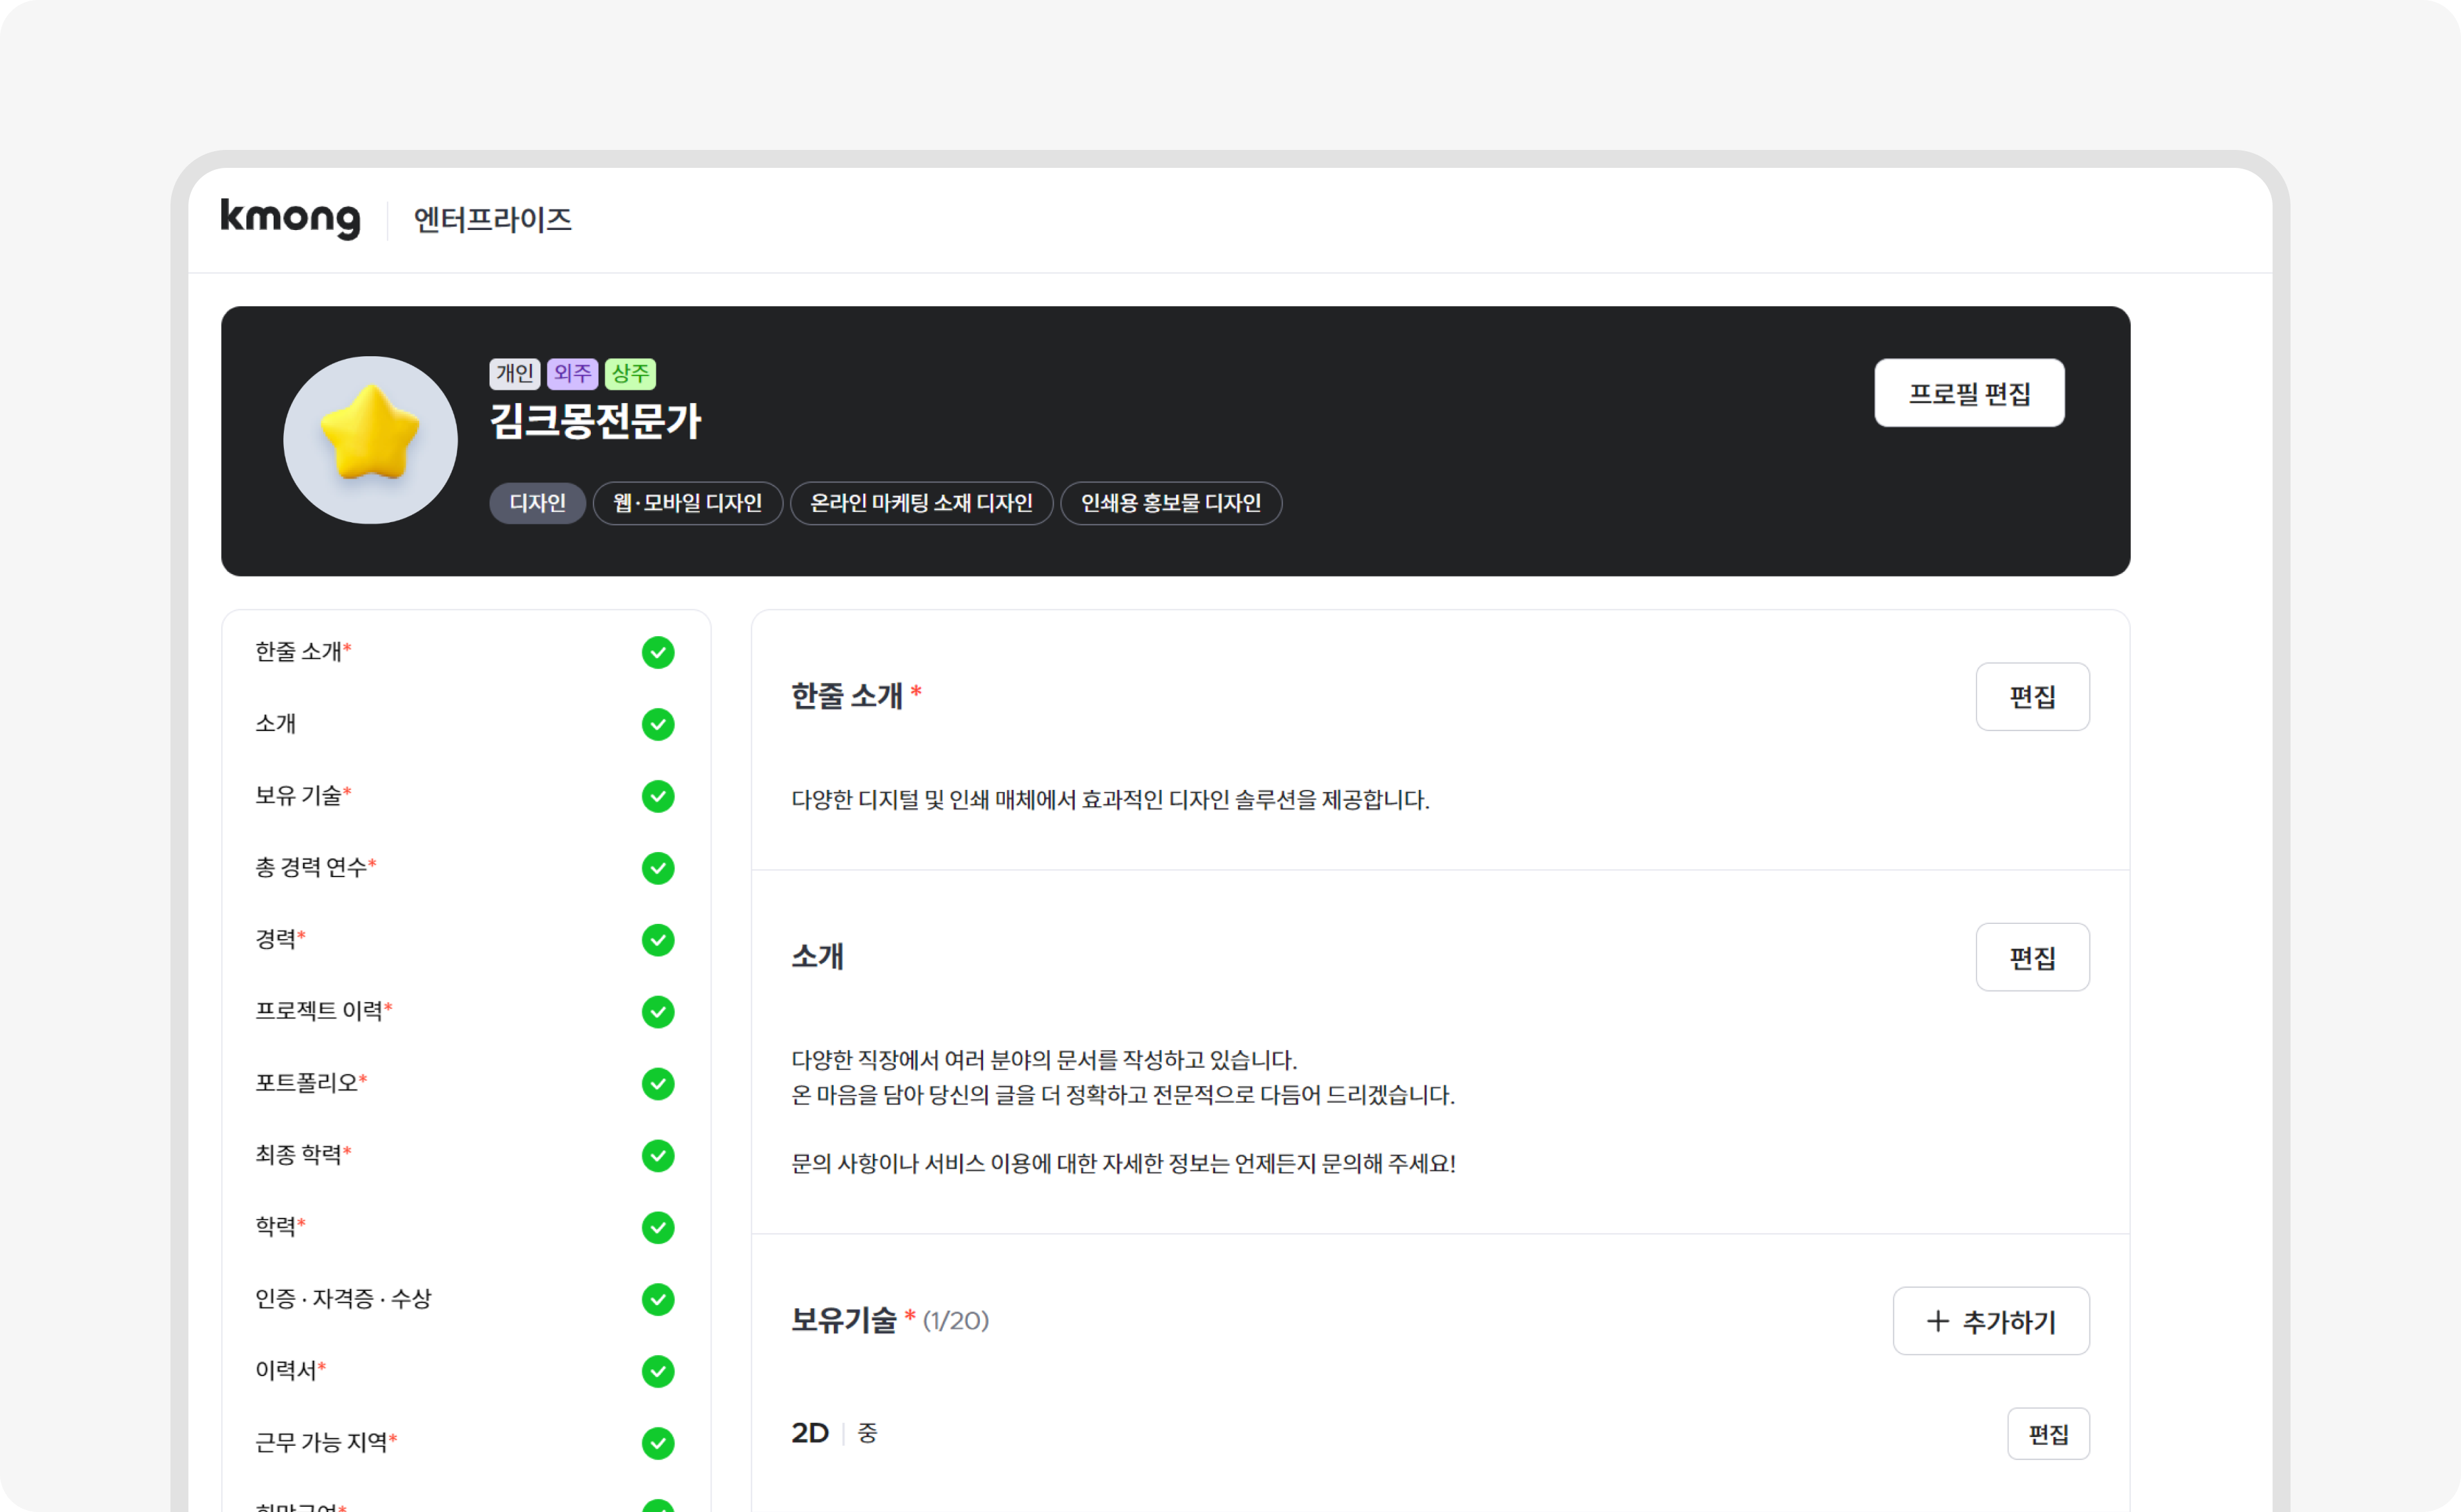The image size is (2461, 1512).
Task: Click green check icon beside 한줄 소개
Action: pyautogui.click(x=658, y=653)
